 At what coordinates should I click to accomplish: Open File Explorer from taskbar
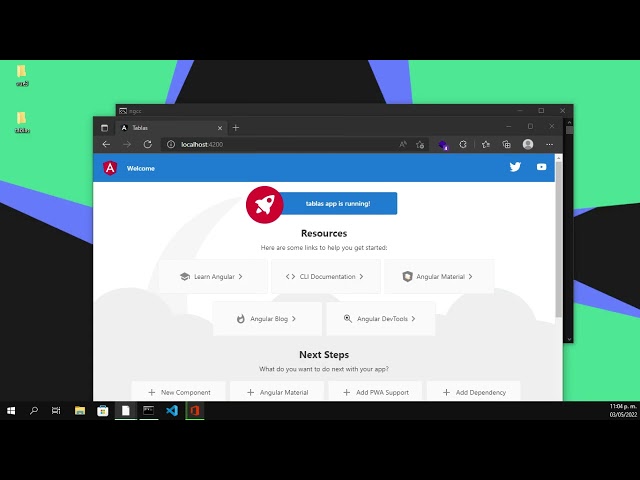click(x=80, y=411)
